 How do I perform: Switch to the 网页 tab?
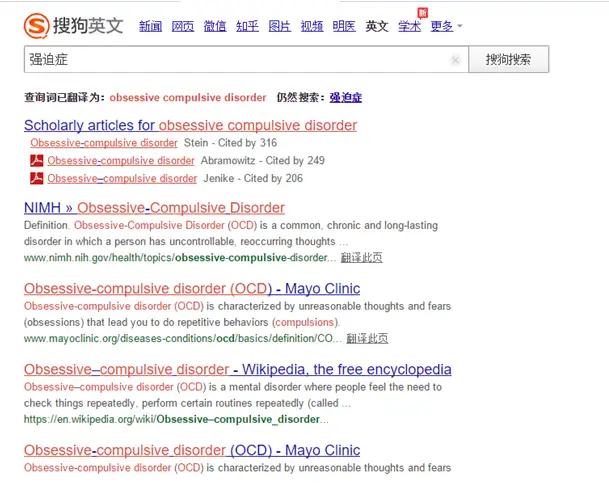click(183, 26)
